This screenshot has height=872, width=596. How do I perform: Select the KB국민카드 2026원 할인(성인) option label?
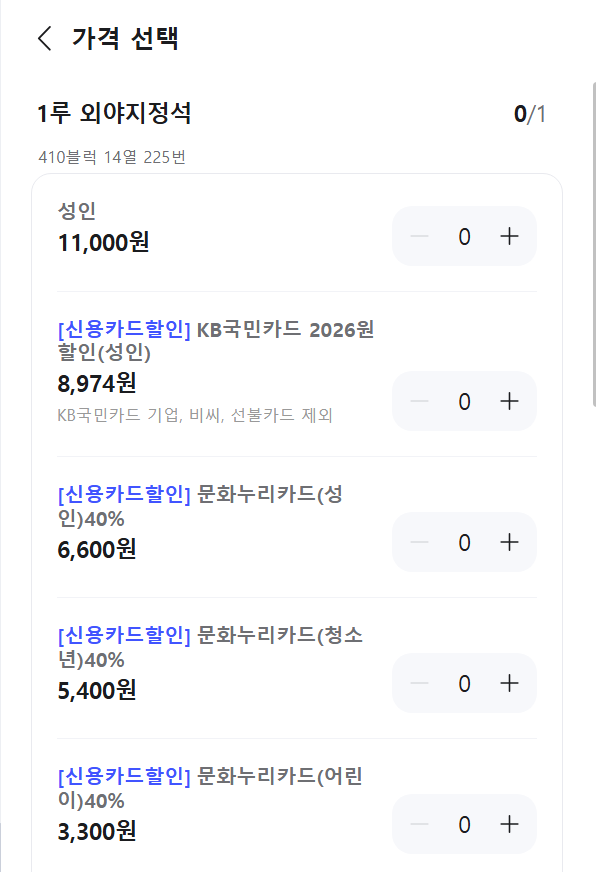pos(216,341)
